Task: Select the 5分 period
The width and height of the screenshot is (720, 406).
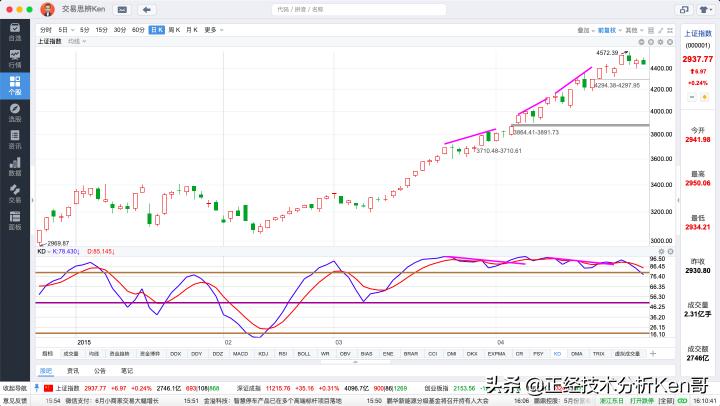Action: [x=84, y=30]
